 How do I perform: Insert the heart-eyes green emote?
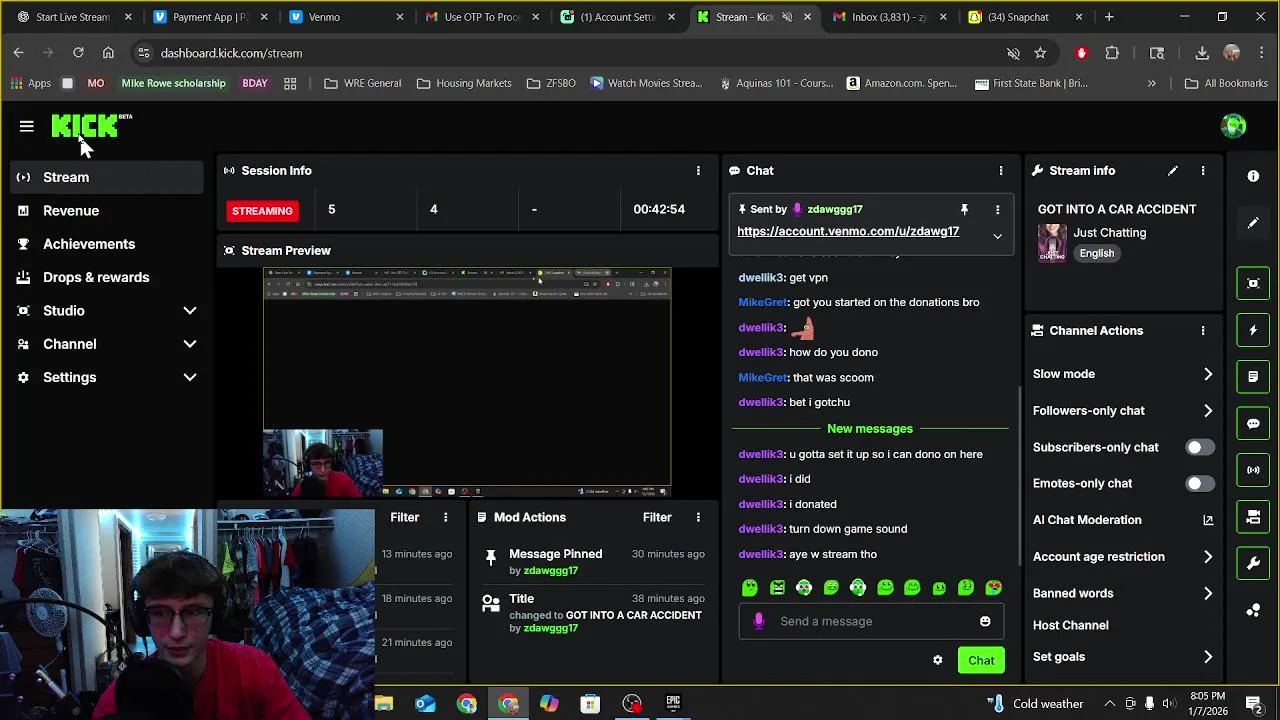[993, 588]
